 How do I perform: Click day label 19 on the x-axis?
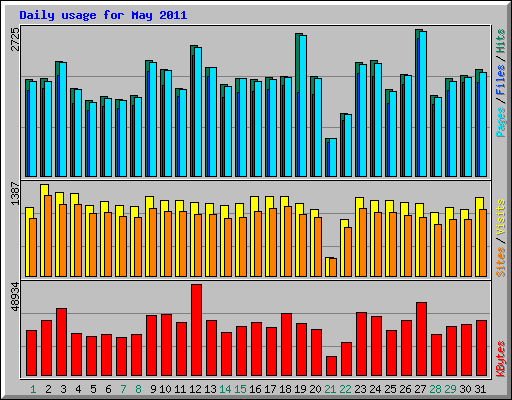tap(300, 389)
